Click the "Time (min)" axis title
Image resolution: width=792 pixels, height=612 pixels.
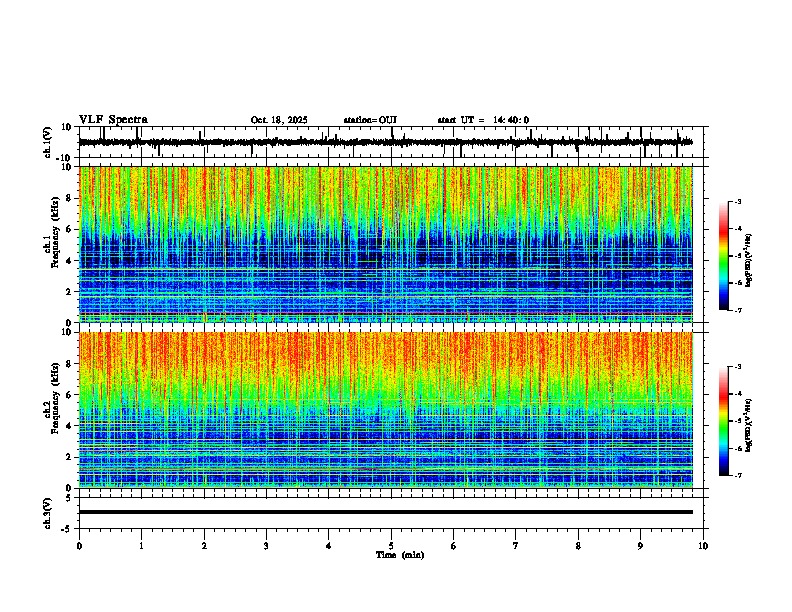click(400, 555)
